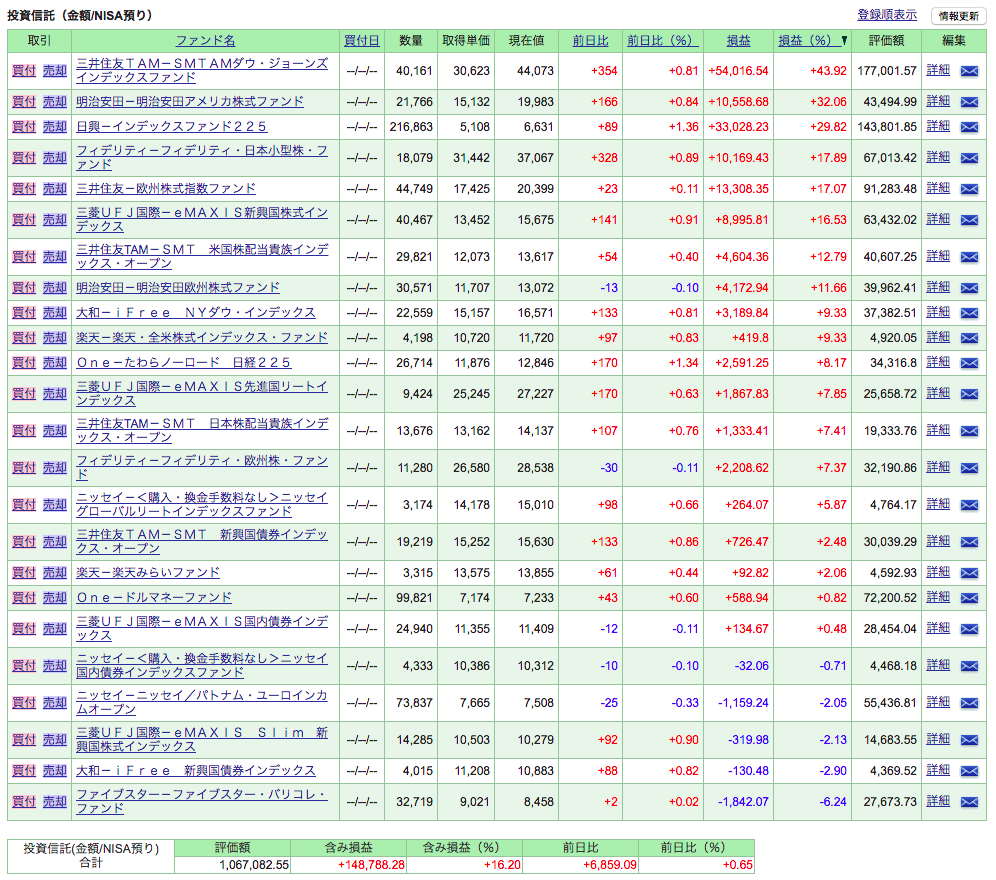The height and width of the screenshot is (880, 996).
Task: Click mail icon for ニッセイ国内債券インデックス row
Action: tap(969, 667)
